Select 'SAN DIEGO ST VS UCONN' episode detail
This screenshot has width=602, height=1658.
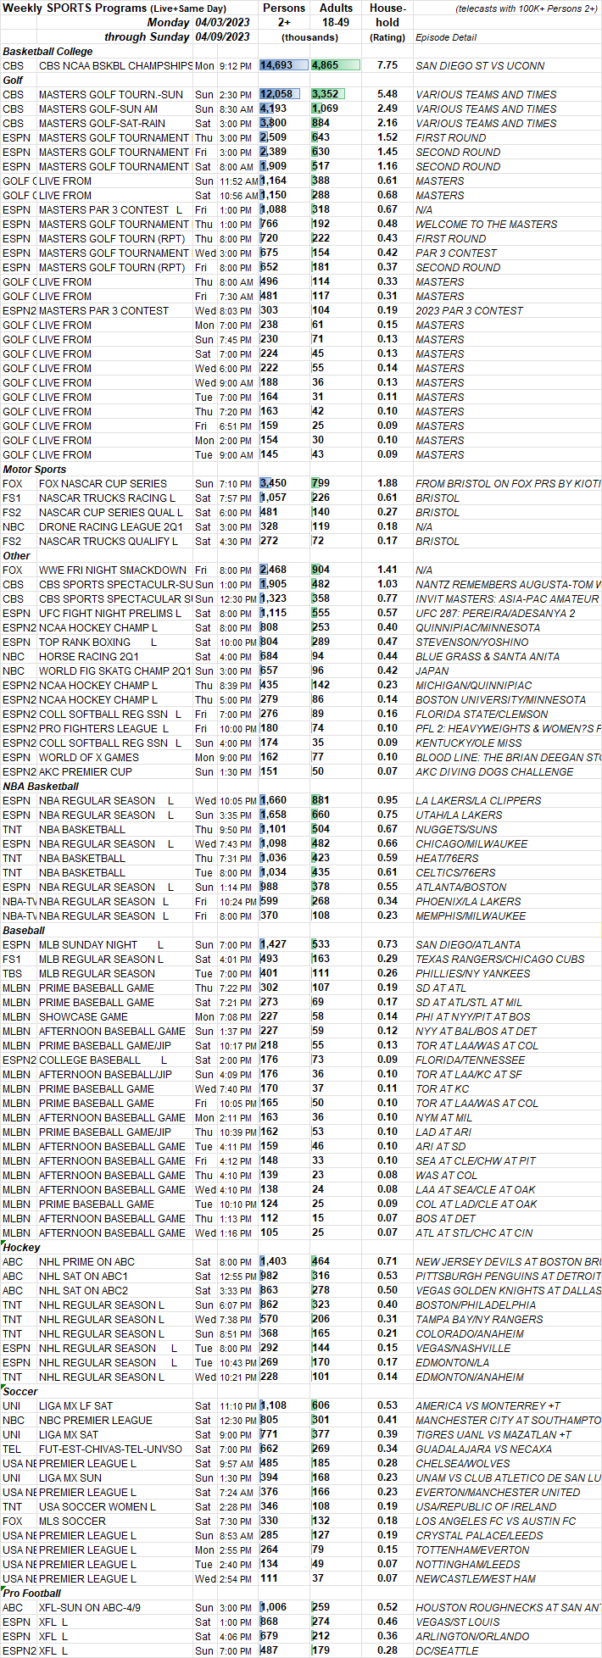click(x=480, y=66)
